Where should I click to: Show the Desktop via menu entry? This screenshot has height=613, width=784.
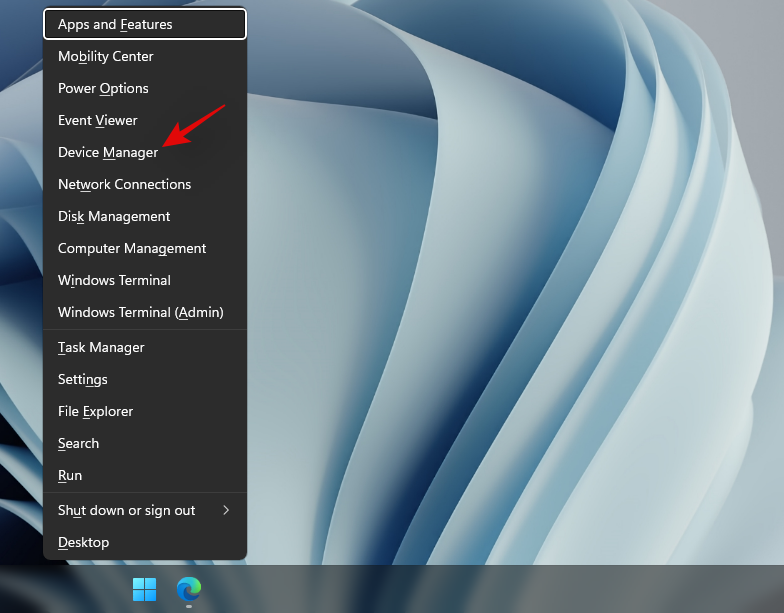point(145,542)
